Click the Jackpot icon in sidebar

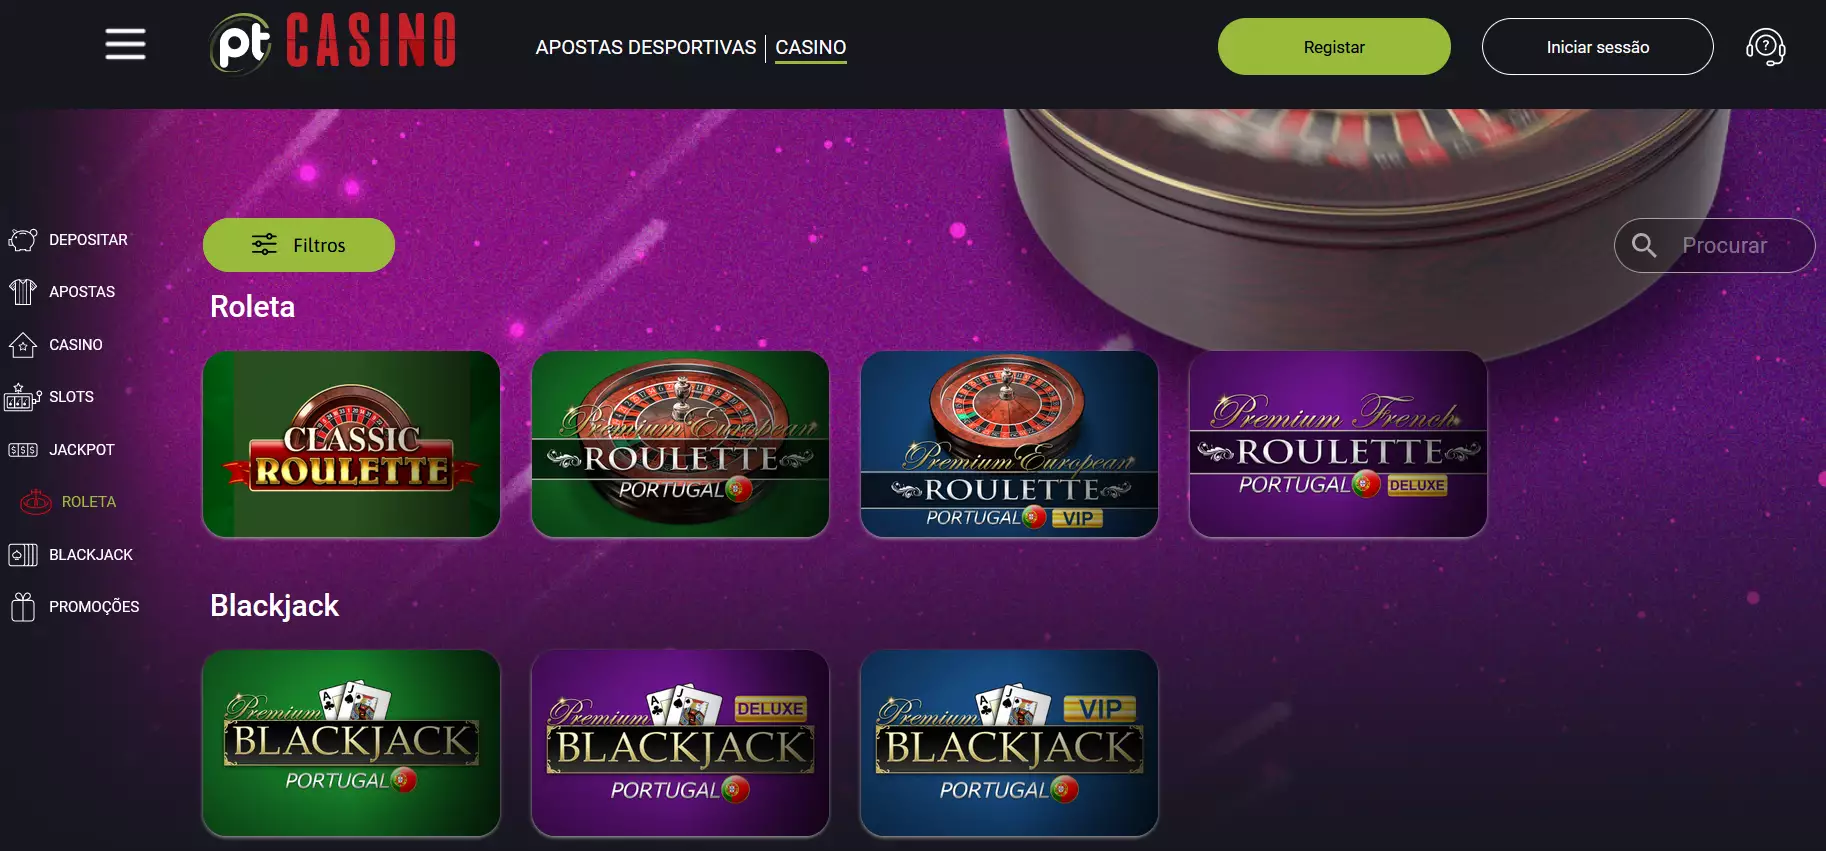point(23,450)
